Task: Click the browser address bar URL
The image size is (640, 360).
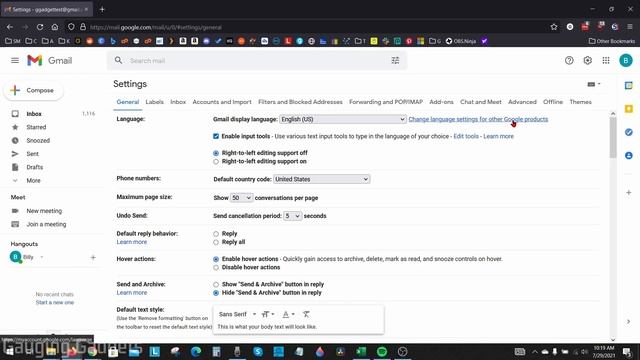Action: click(x=156, y=27)
